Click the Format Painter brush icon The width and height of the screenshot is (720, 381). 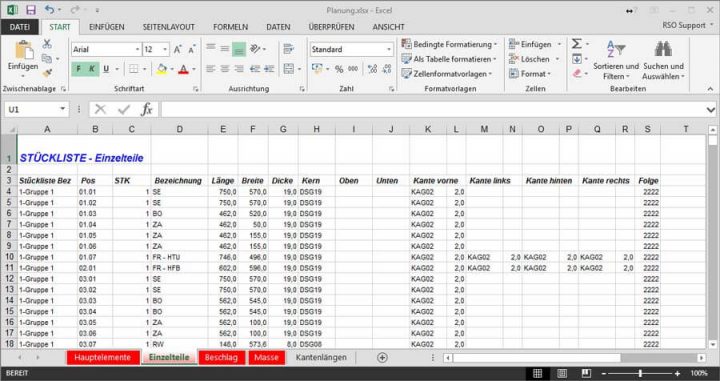(x=47, y=73)
